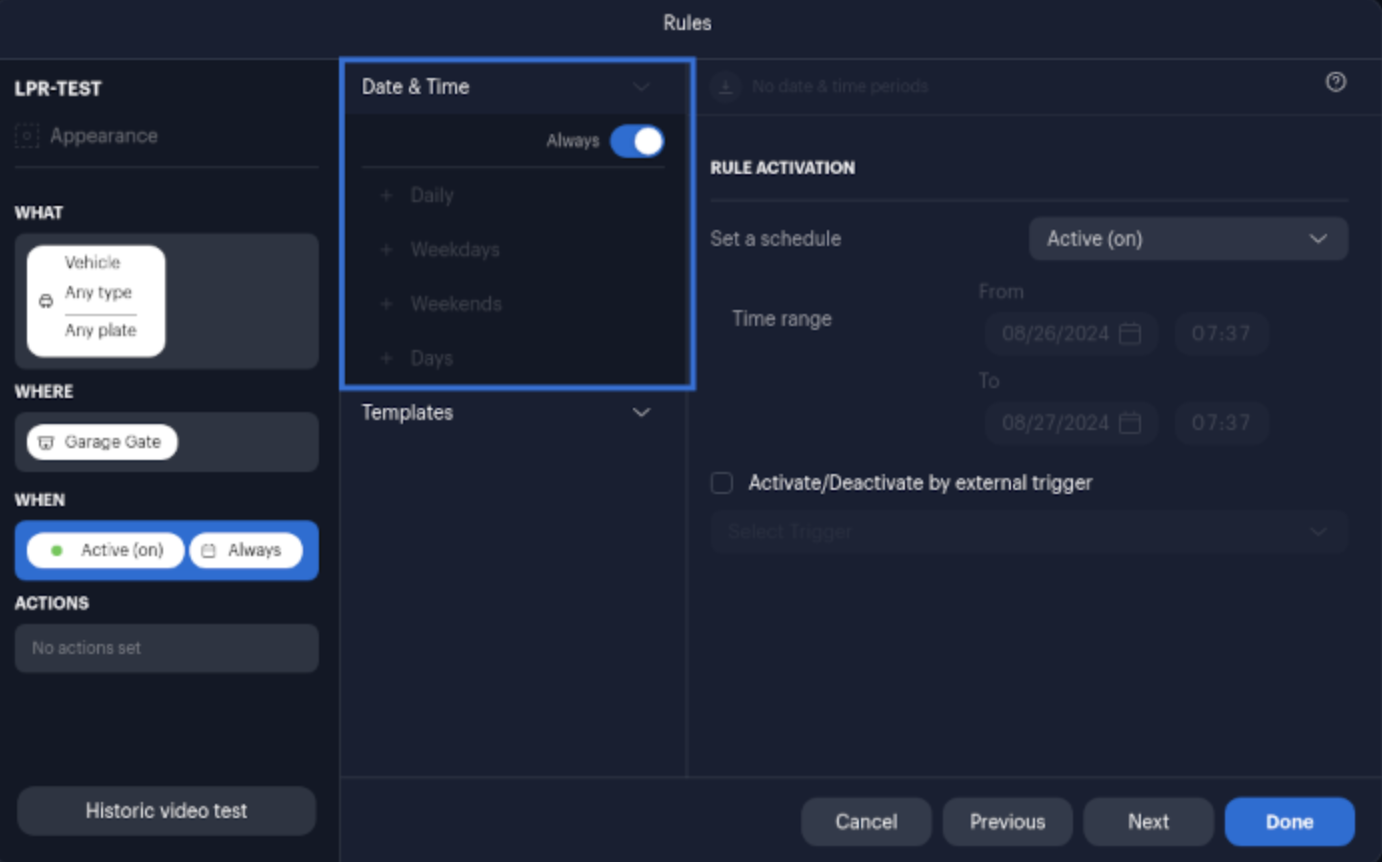This screenshot has height=862, width=1382.
Task: Click the gate icon beside Garage Gate
Action: (x=46, y=442)
